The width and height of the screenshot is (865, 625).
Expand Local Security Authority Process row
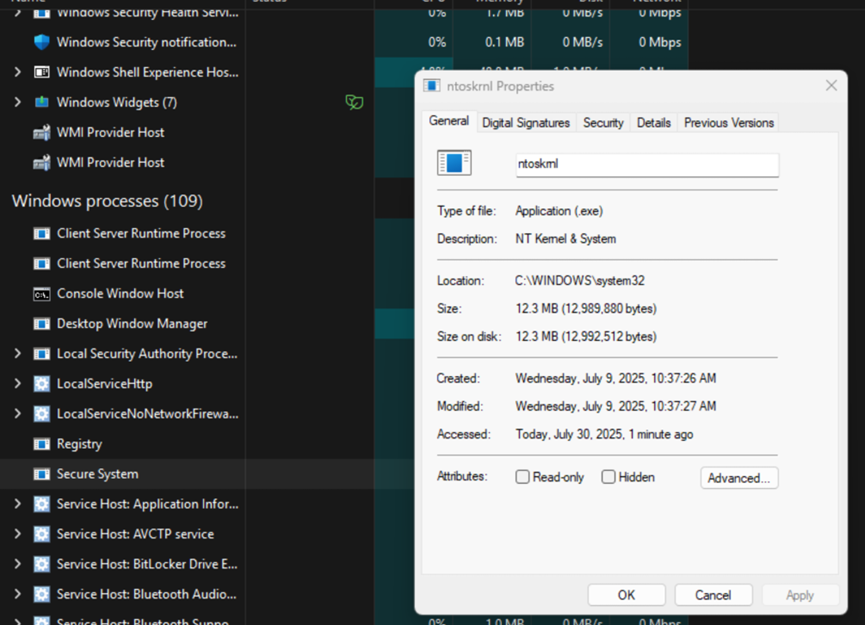click(18, 354)
